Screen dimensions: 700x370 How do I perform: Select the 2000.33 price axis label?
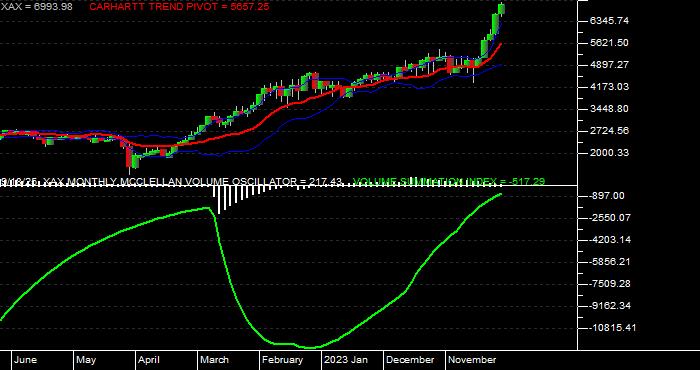(x=609, y=153)
